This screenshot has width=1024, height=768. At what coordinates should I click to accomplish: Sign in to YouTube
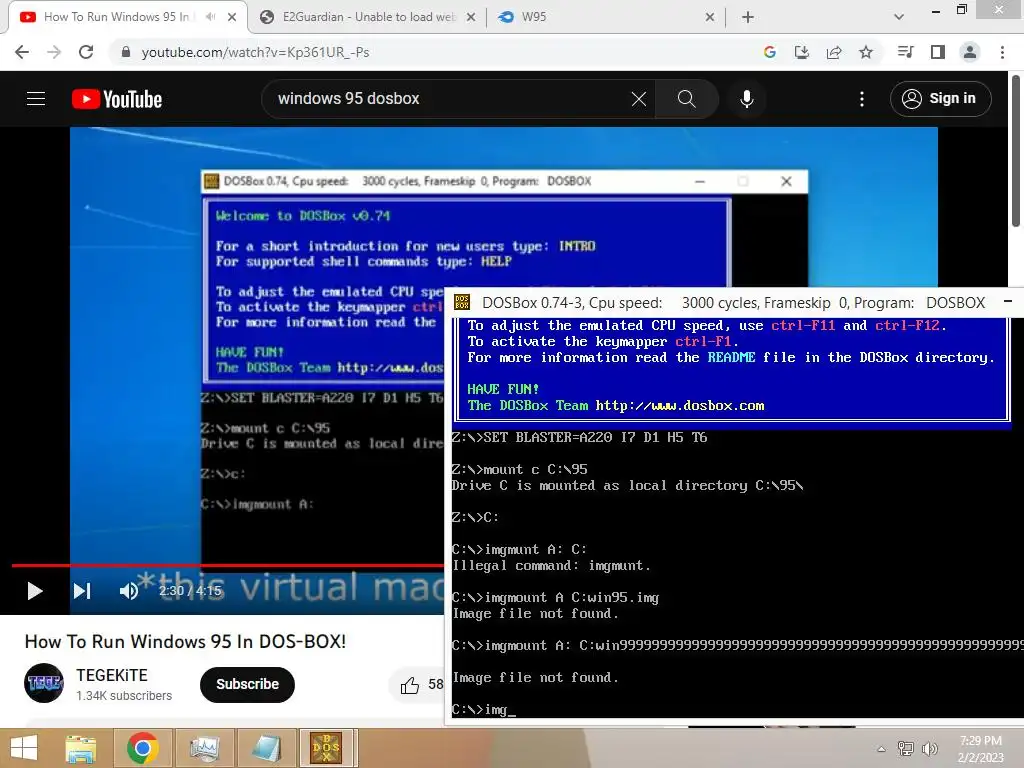(x=940, y=99)
